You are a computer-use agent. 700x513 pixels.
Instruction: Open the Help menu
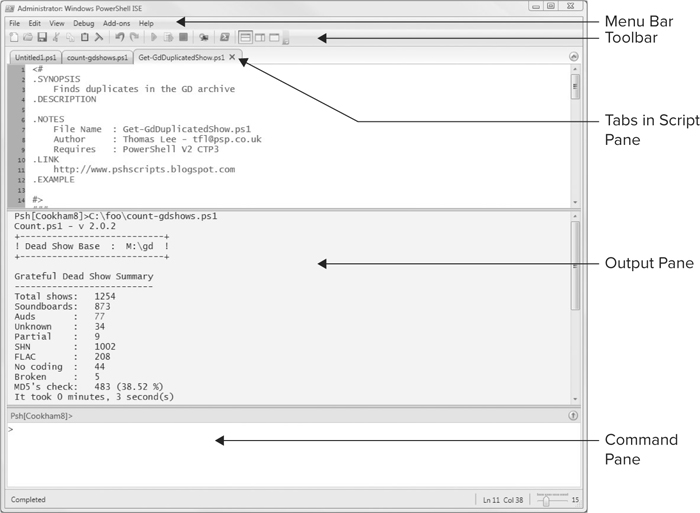[146, 23]
